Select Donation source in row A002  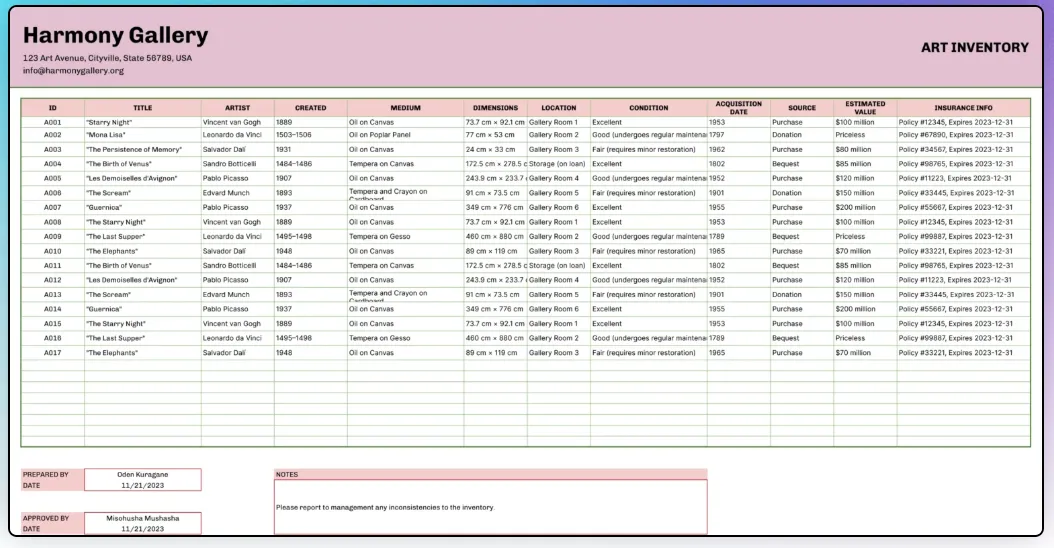tap(802, 135)
